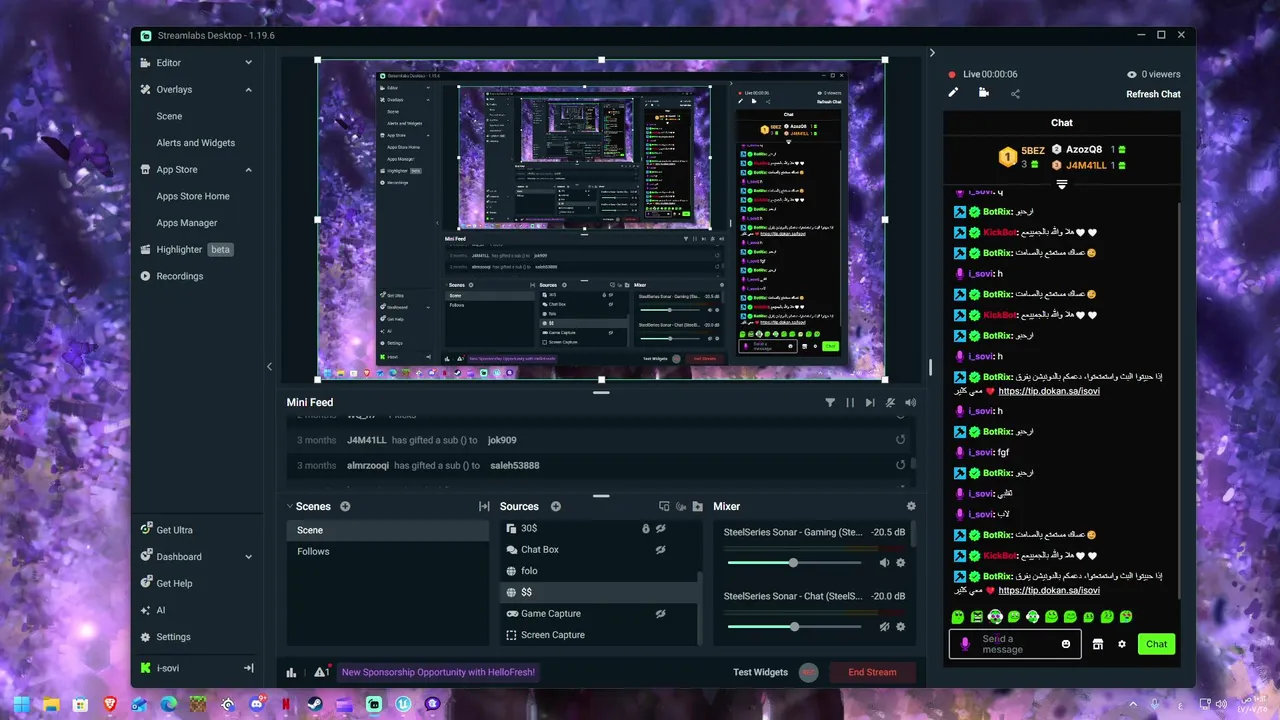
Task: Open Apps Store Home
Action: [192, 196]
